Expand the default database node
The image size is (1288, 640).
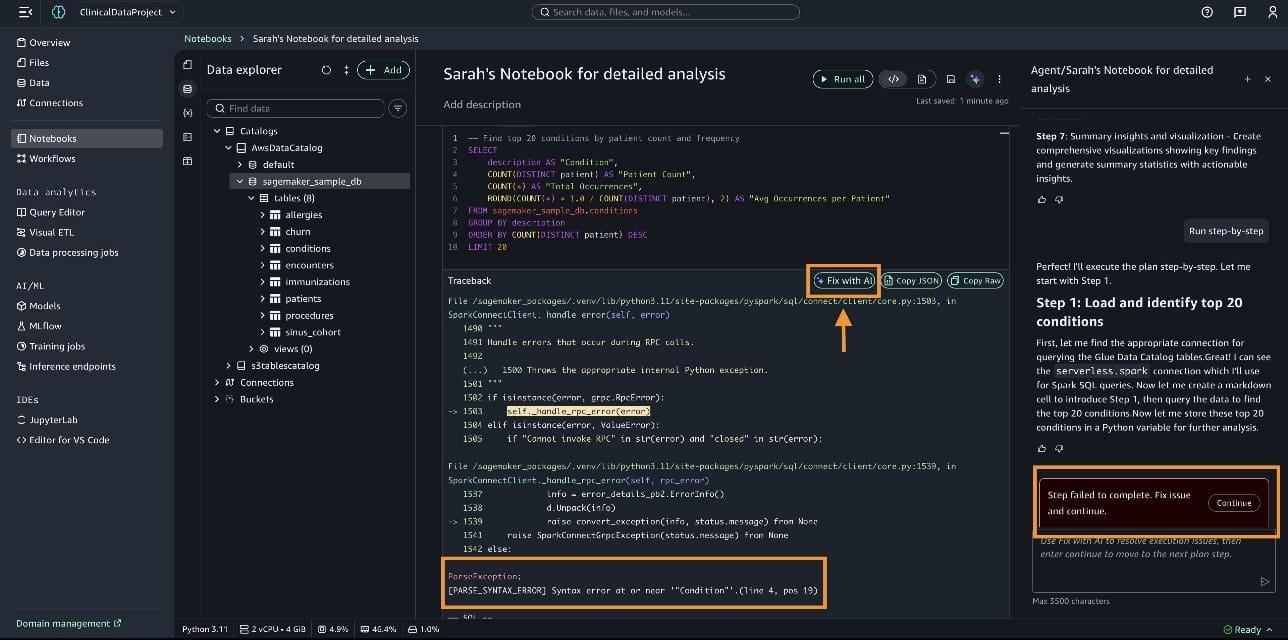tap(240, 164)
